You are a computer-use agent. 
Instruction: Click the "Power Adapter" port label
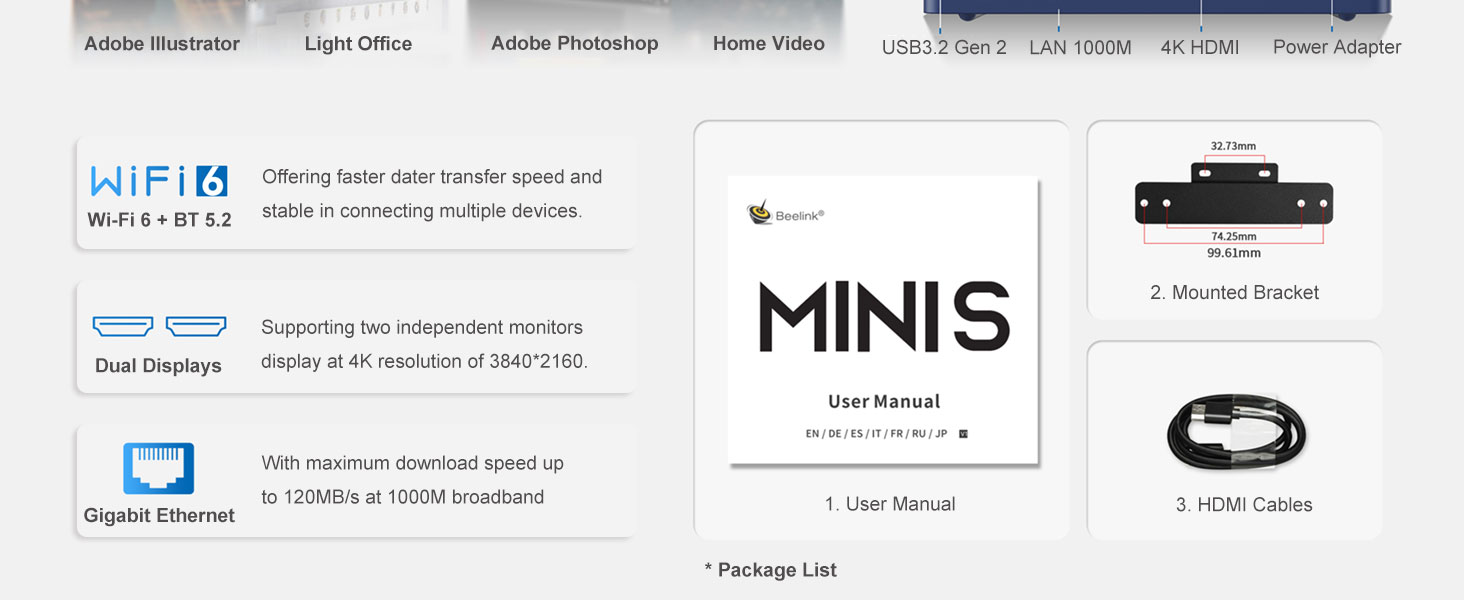pos(1337,47)
